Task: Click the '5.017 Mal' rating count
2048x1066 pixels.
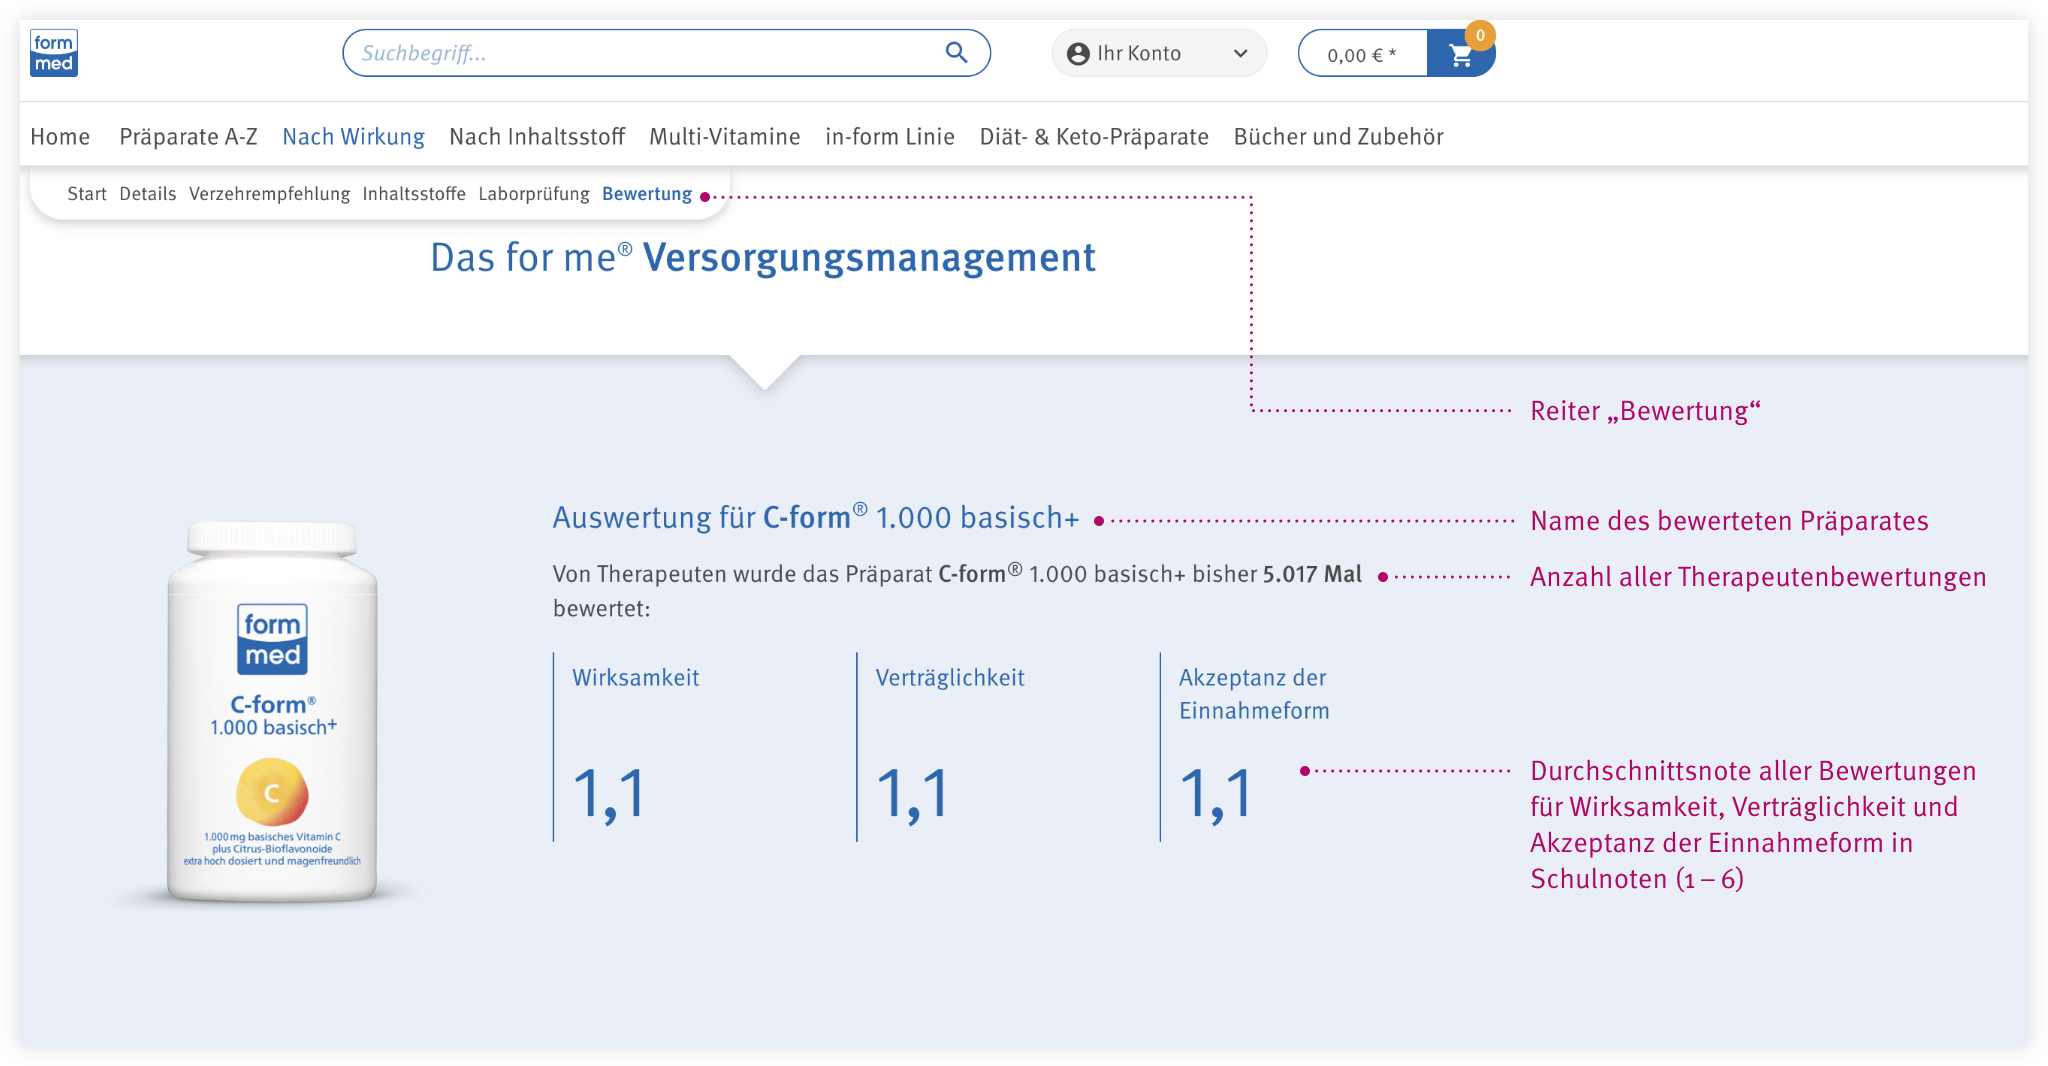Action: point(1312,574)
